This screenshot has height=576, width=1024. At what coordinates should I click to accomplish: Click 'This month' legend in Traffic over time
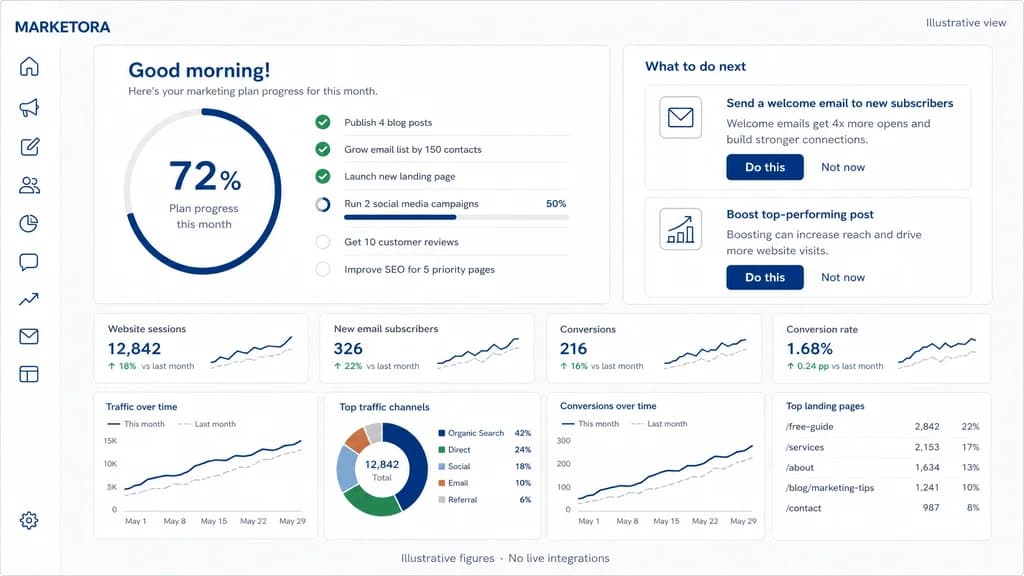(x=136, y=424)
